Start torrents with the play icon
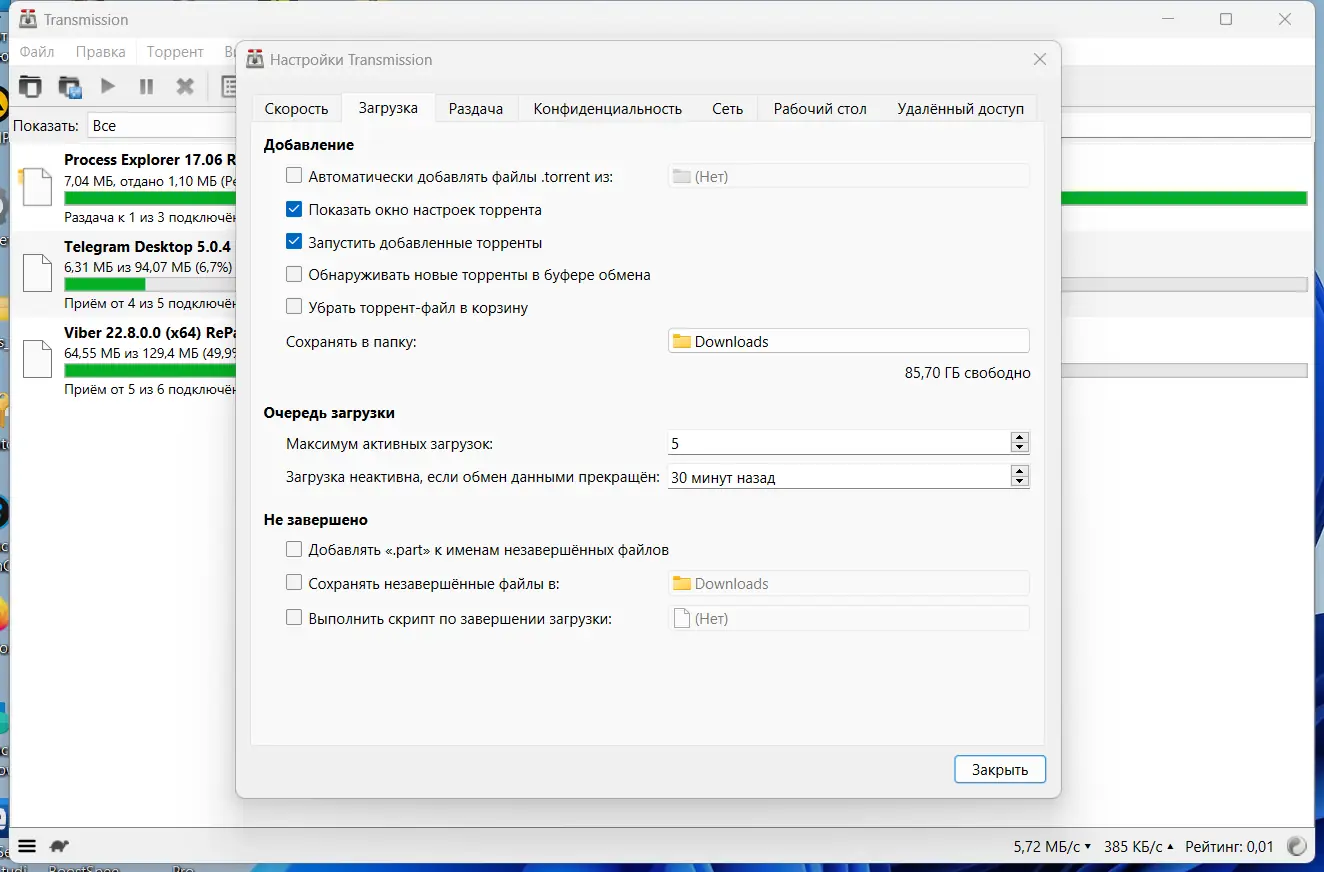1324x872 pixels. pos(108,87)
